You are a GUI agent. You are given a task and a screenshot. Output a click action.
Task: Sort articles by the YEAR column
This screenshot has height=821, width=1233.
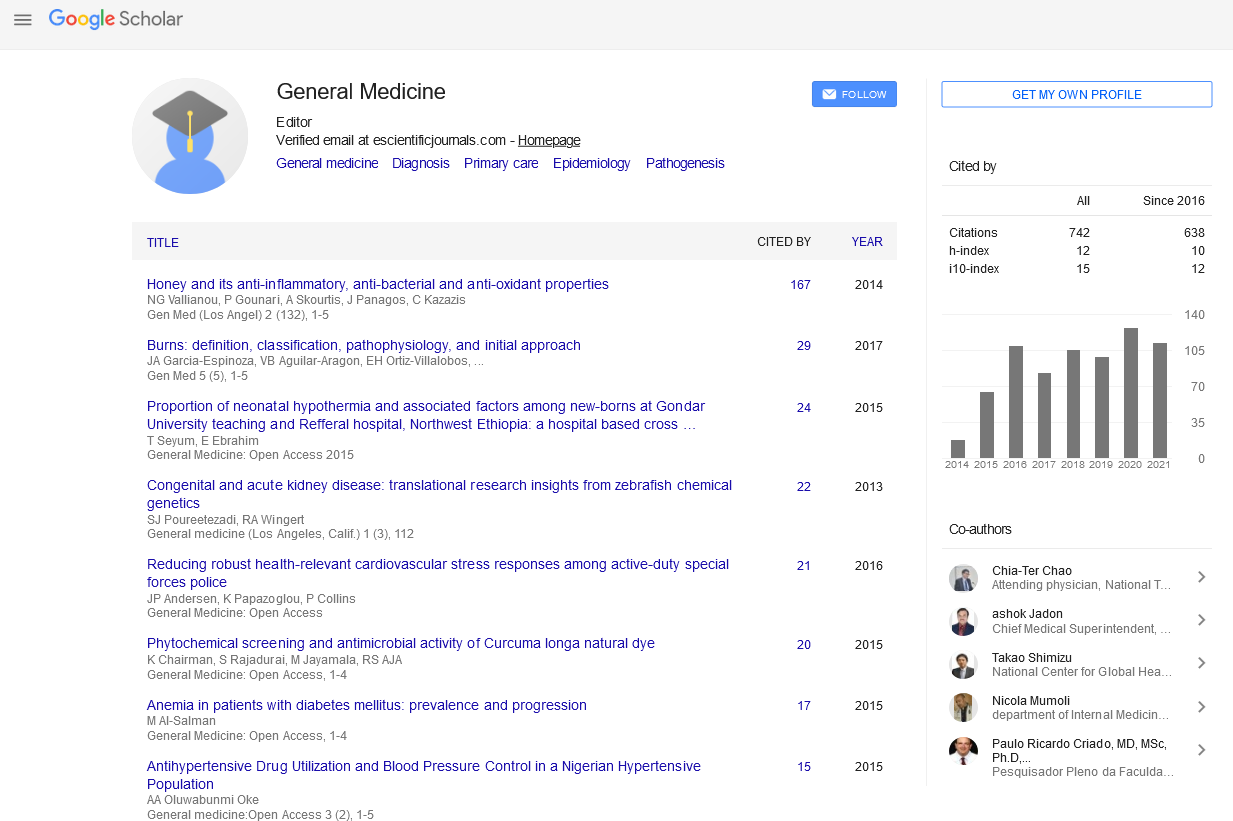(866, 242)
